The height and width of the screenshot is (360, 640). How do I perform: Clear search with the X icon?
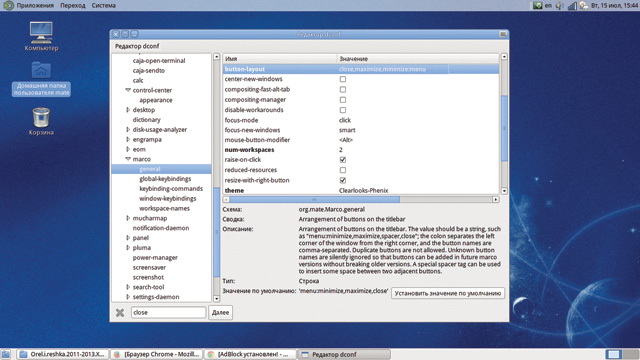(x=120, y=313)
